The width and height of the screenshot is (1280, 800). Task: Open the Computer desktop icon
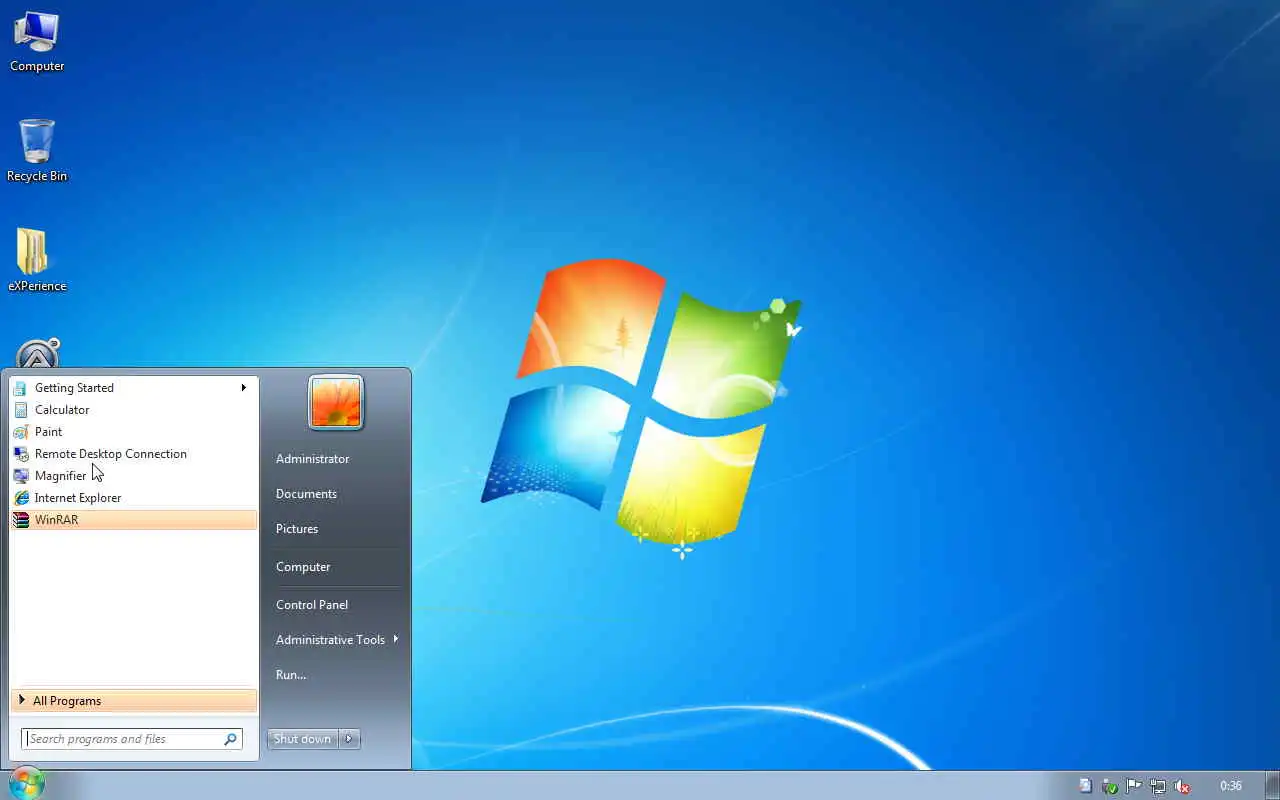point(37,41)
